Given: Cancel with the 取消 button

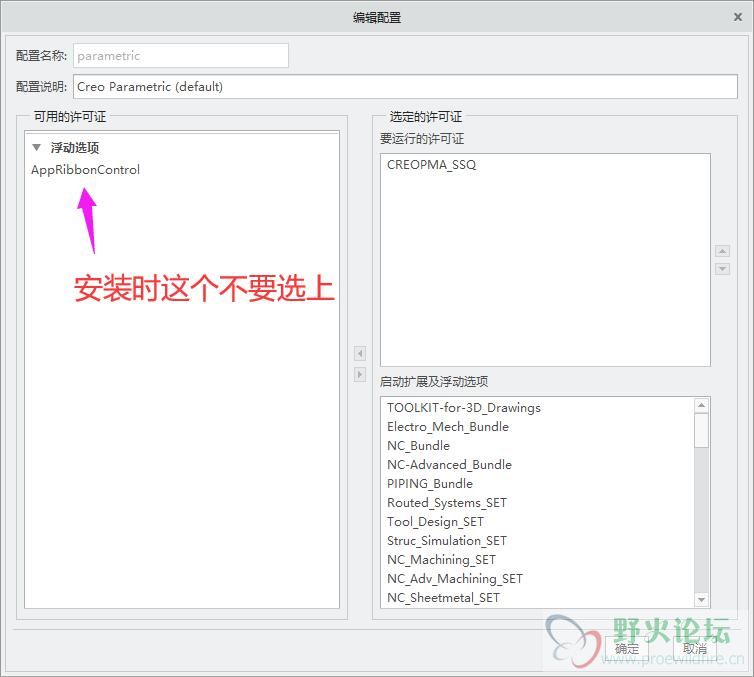Looking at the screenshot, I should point(694,649).
